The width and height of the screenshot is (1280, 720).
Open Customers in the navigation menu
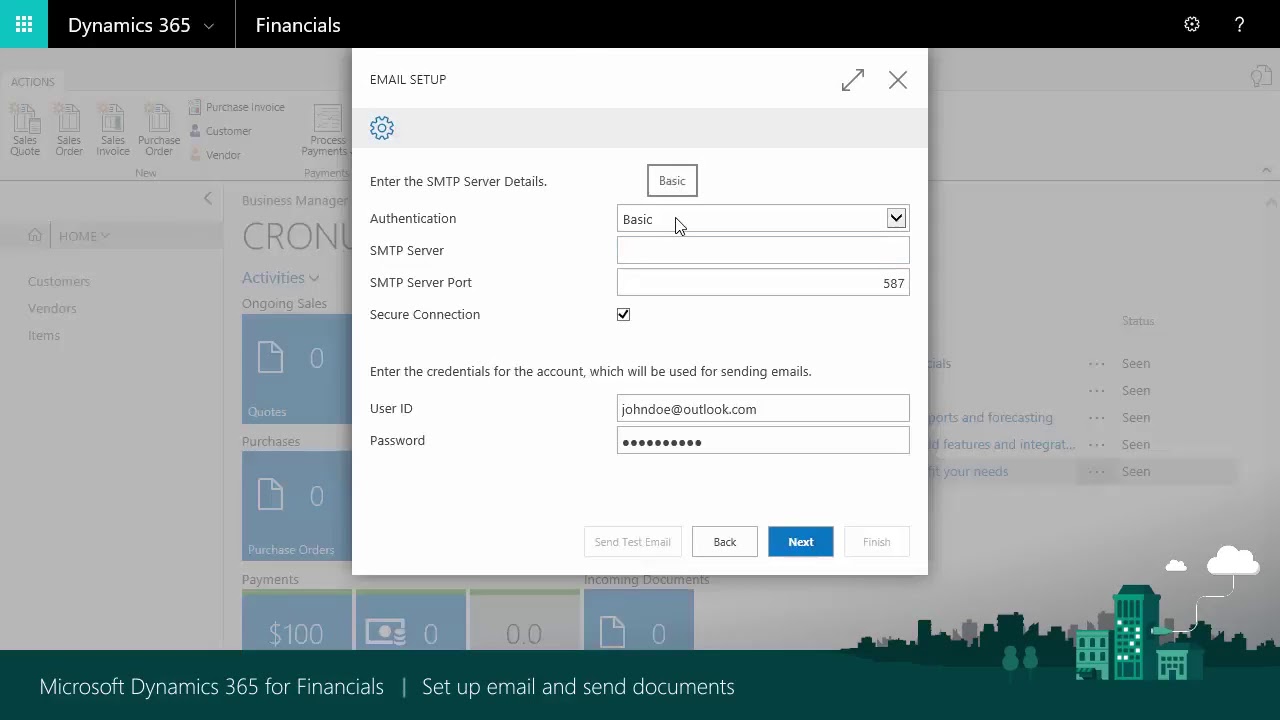[x=59, y=282]
